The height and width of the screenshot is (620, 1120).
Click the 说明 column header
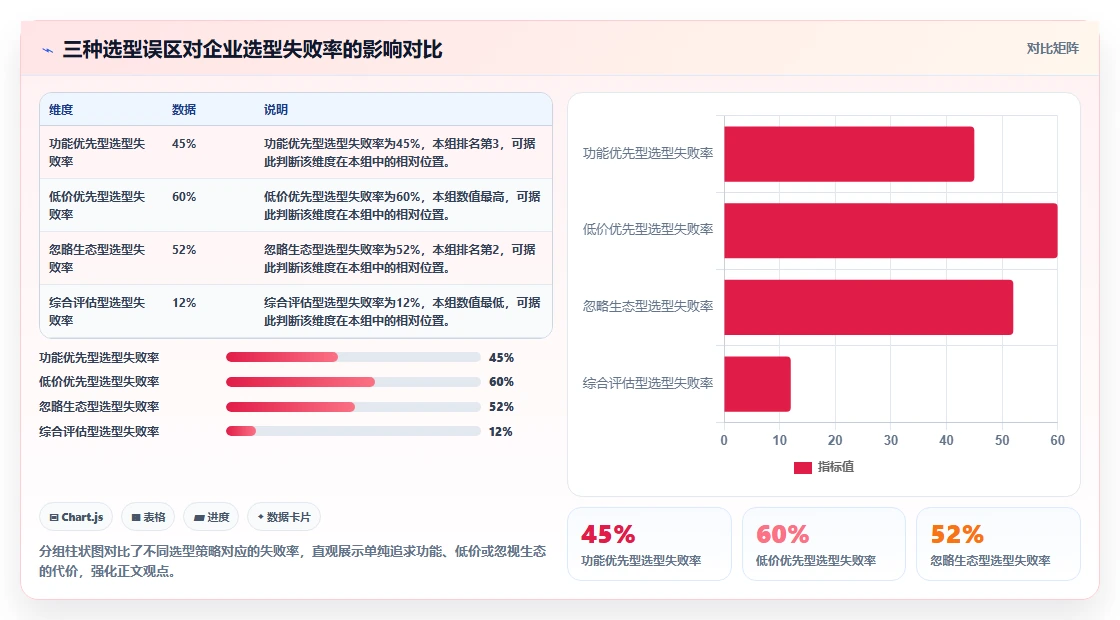point(276,110)
